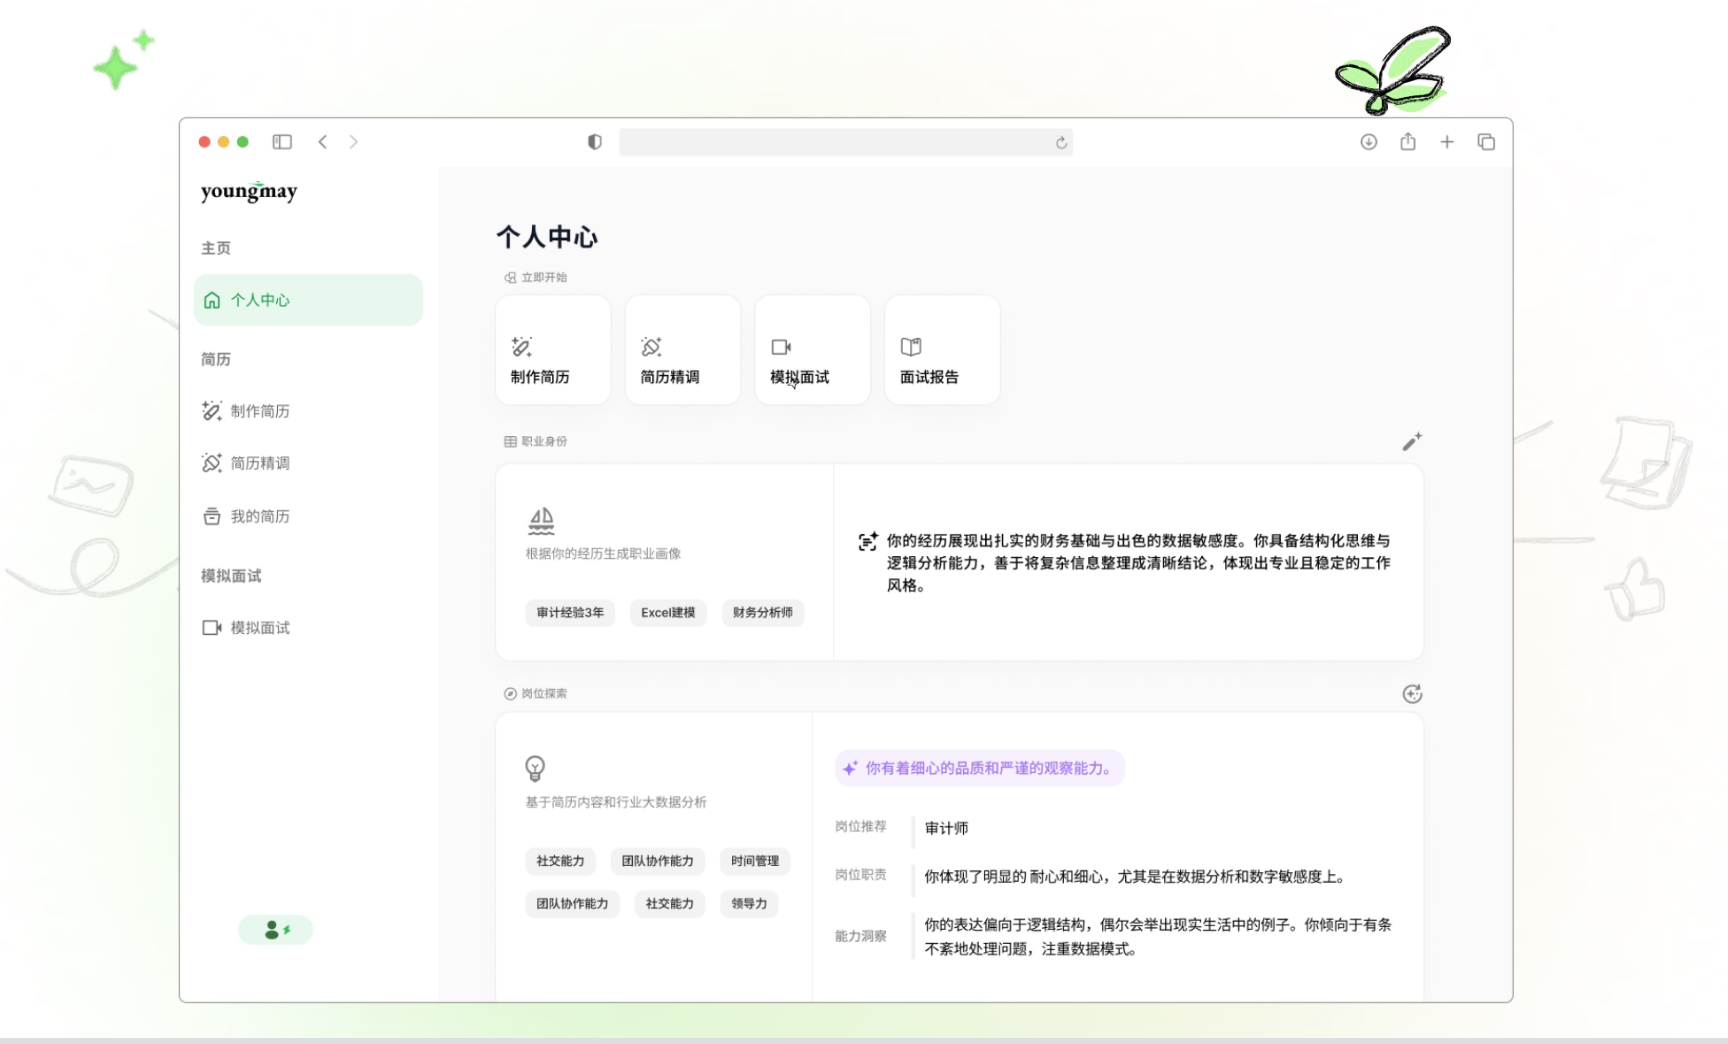
Task: Select the 领导力 tag
Action: (x=749, y=904)
